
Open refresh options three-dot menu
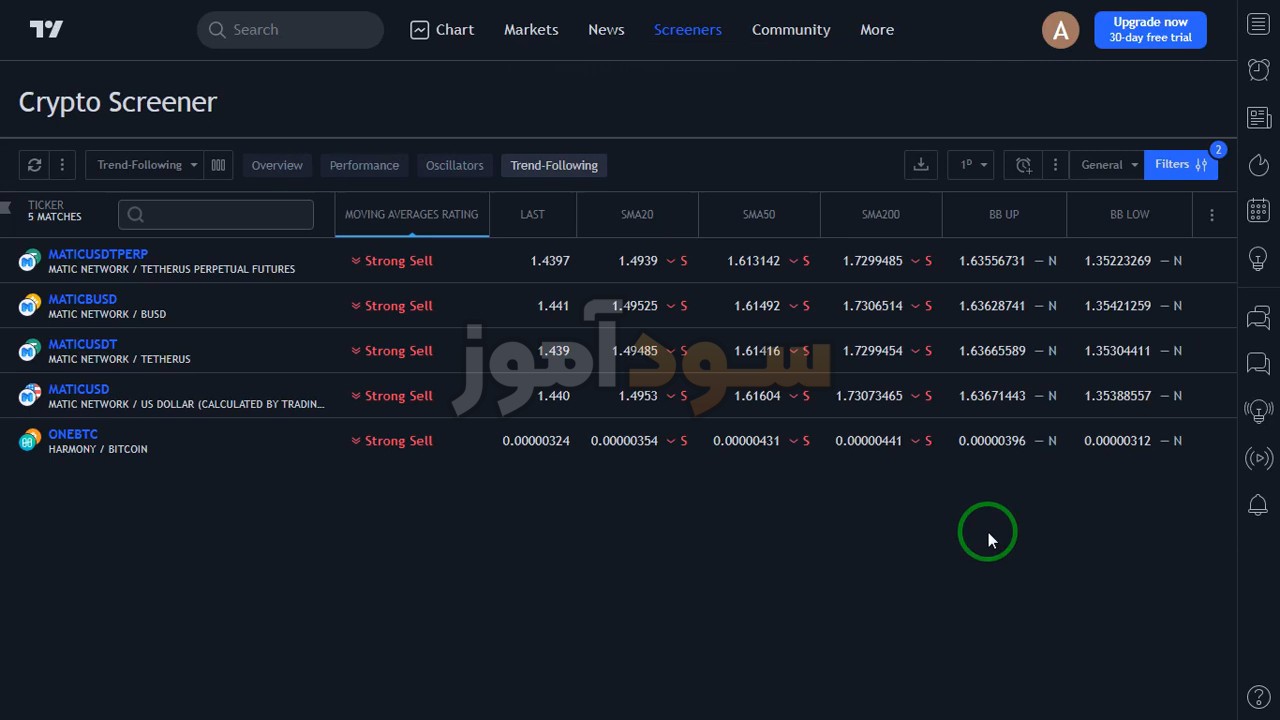tap(62, 165)
